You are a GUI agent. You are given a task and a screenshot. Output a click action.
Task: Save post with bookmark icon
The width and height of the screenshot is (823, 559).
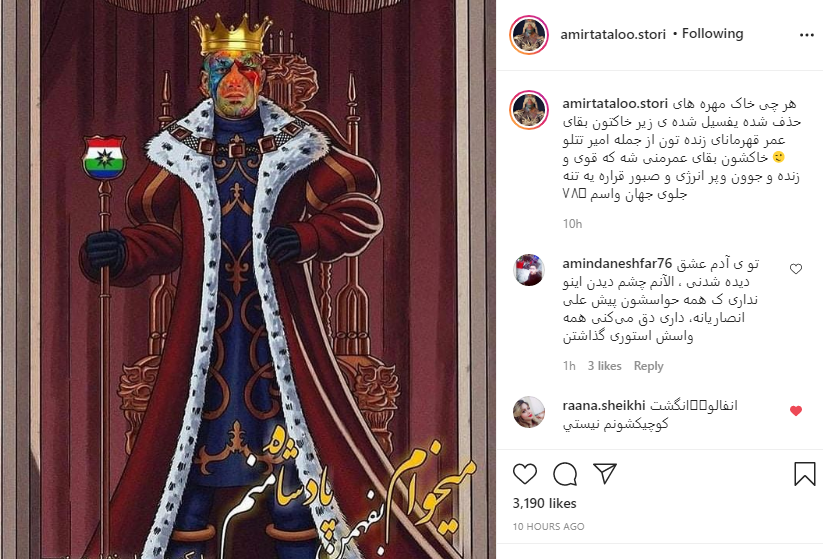805,473
